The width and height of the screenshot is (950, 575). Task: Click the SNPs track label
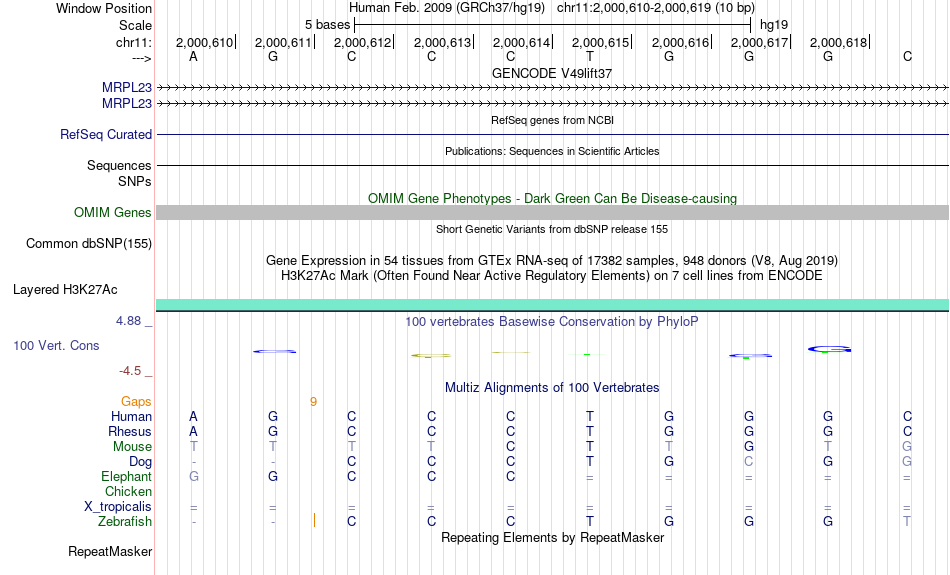[x=135, y=181]
